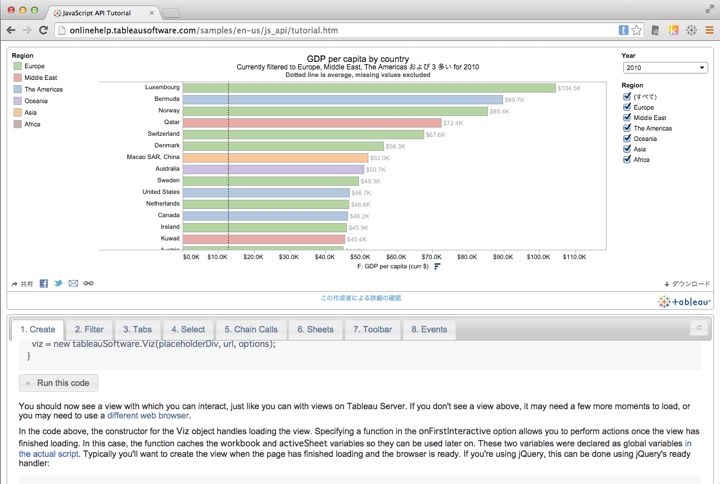Open the 6. Sheets tab
720x484 pixels.
pos(315,329)
